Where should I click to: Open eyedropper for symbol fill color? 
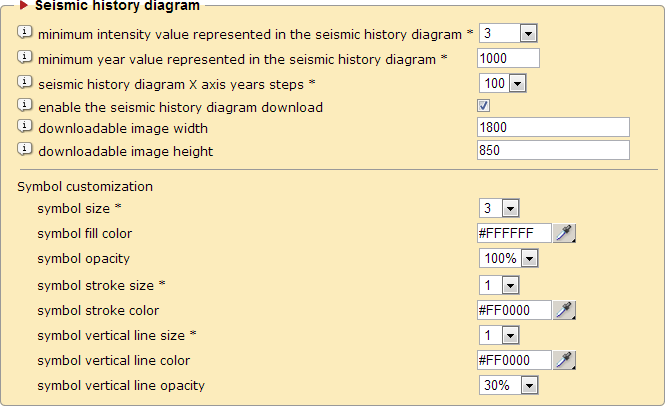pyautogui.click(x=566, y=233)
